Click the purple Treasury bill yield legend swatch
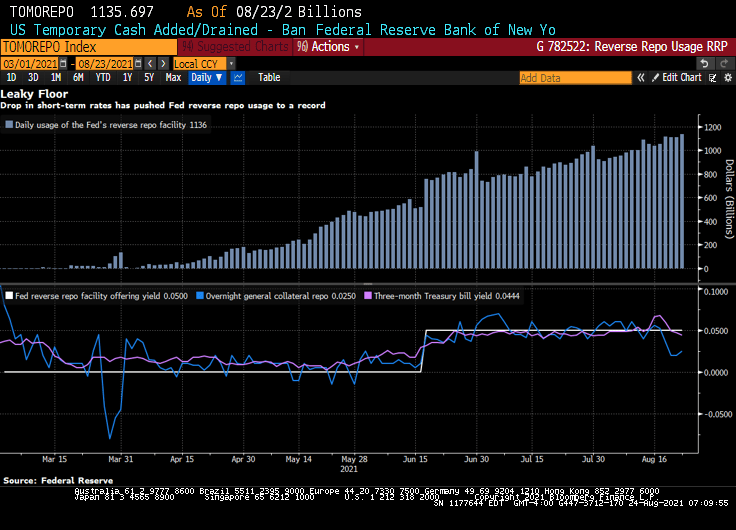This screenshot has width=736, height=530. [369, 296]
